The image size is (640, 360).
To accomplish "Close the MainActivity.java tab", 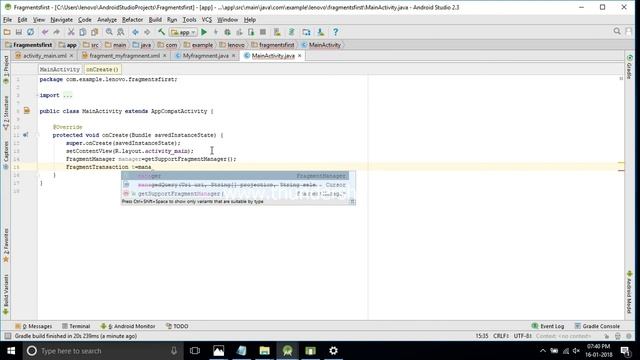I will pyautogui.click(x=300, y=56).
